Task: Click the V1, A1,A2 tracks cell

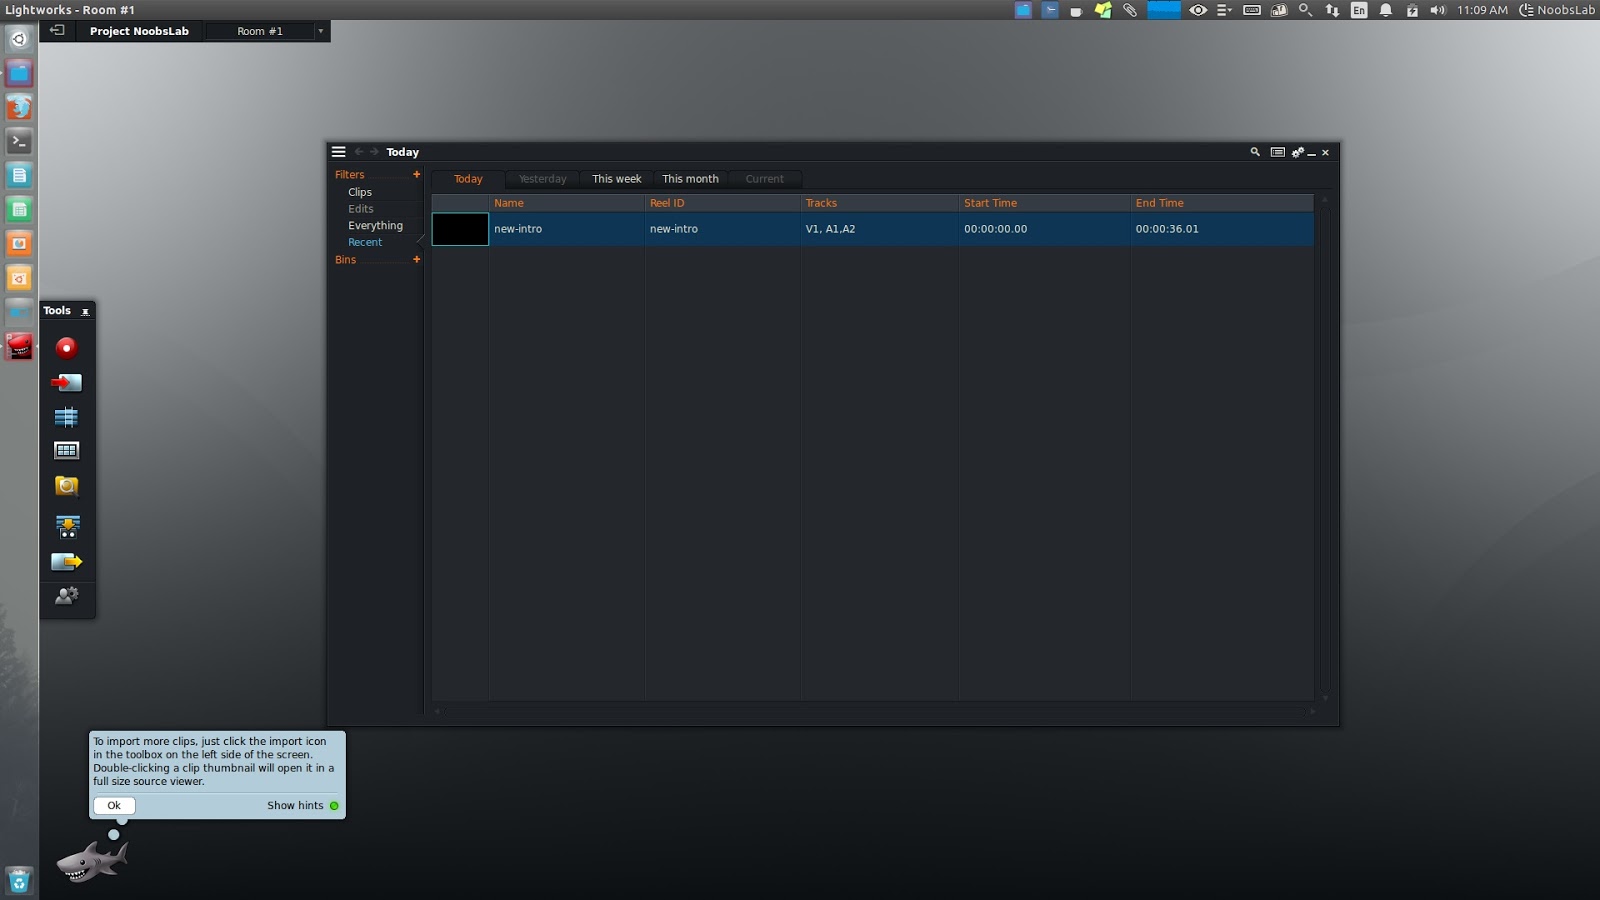Action: (x=880, y=229)
